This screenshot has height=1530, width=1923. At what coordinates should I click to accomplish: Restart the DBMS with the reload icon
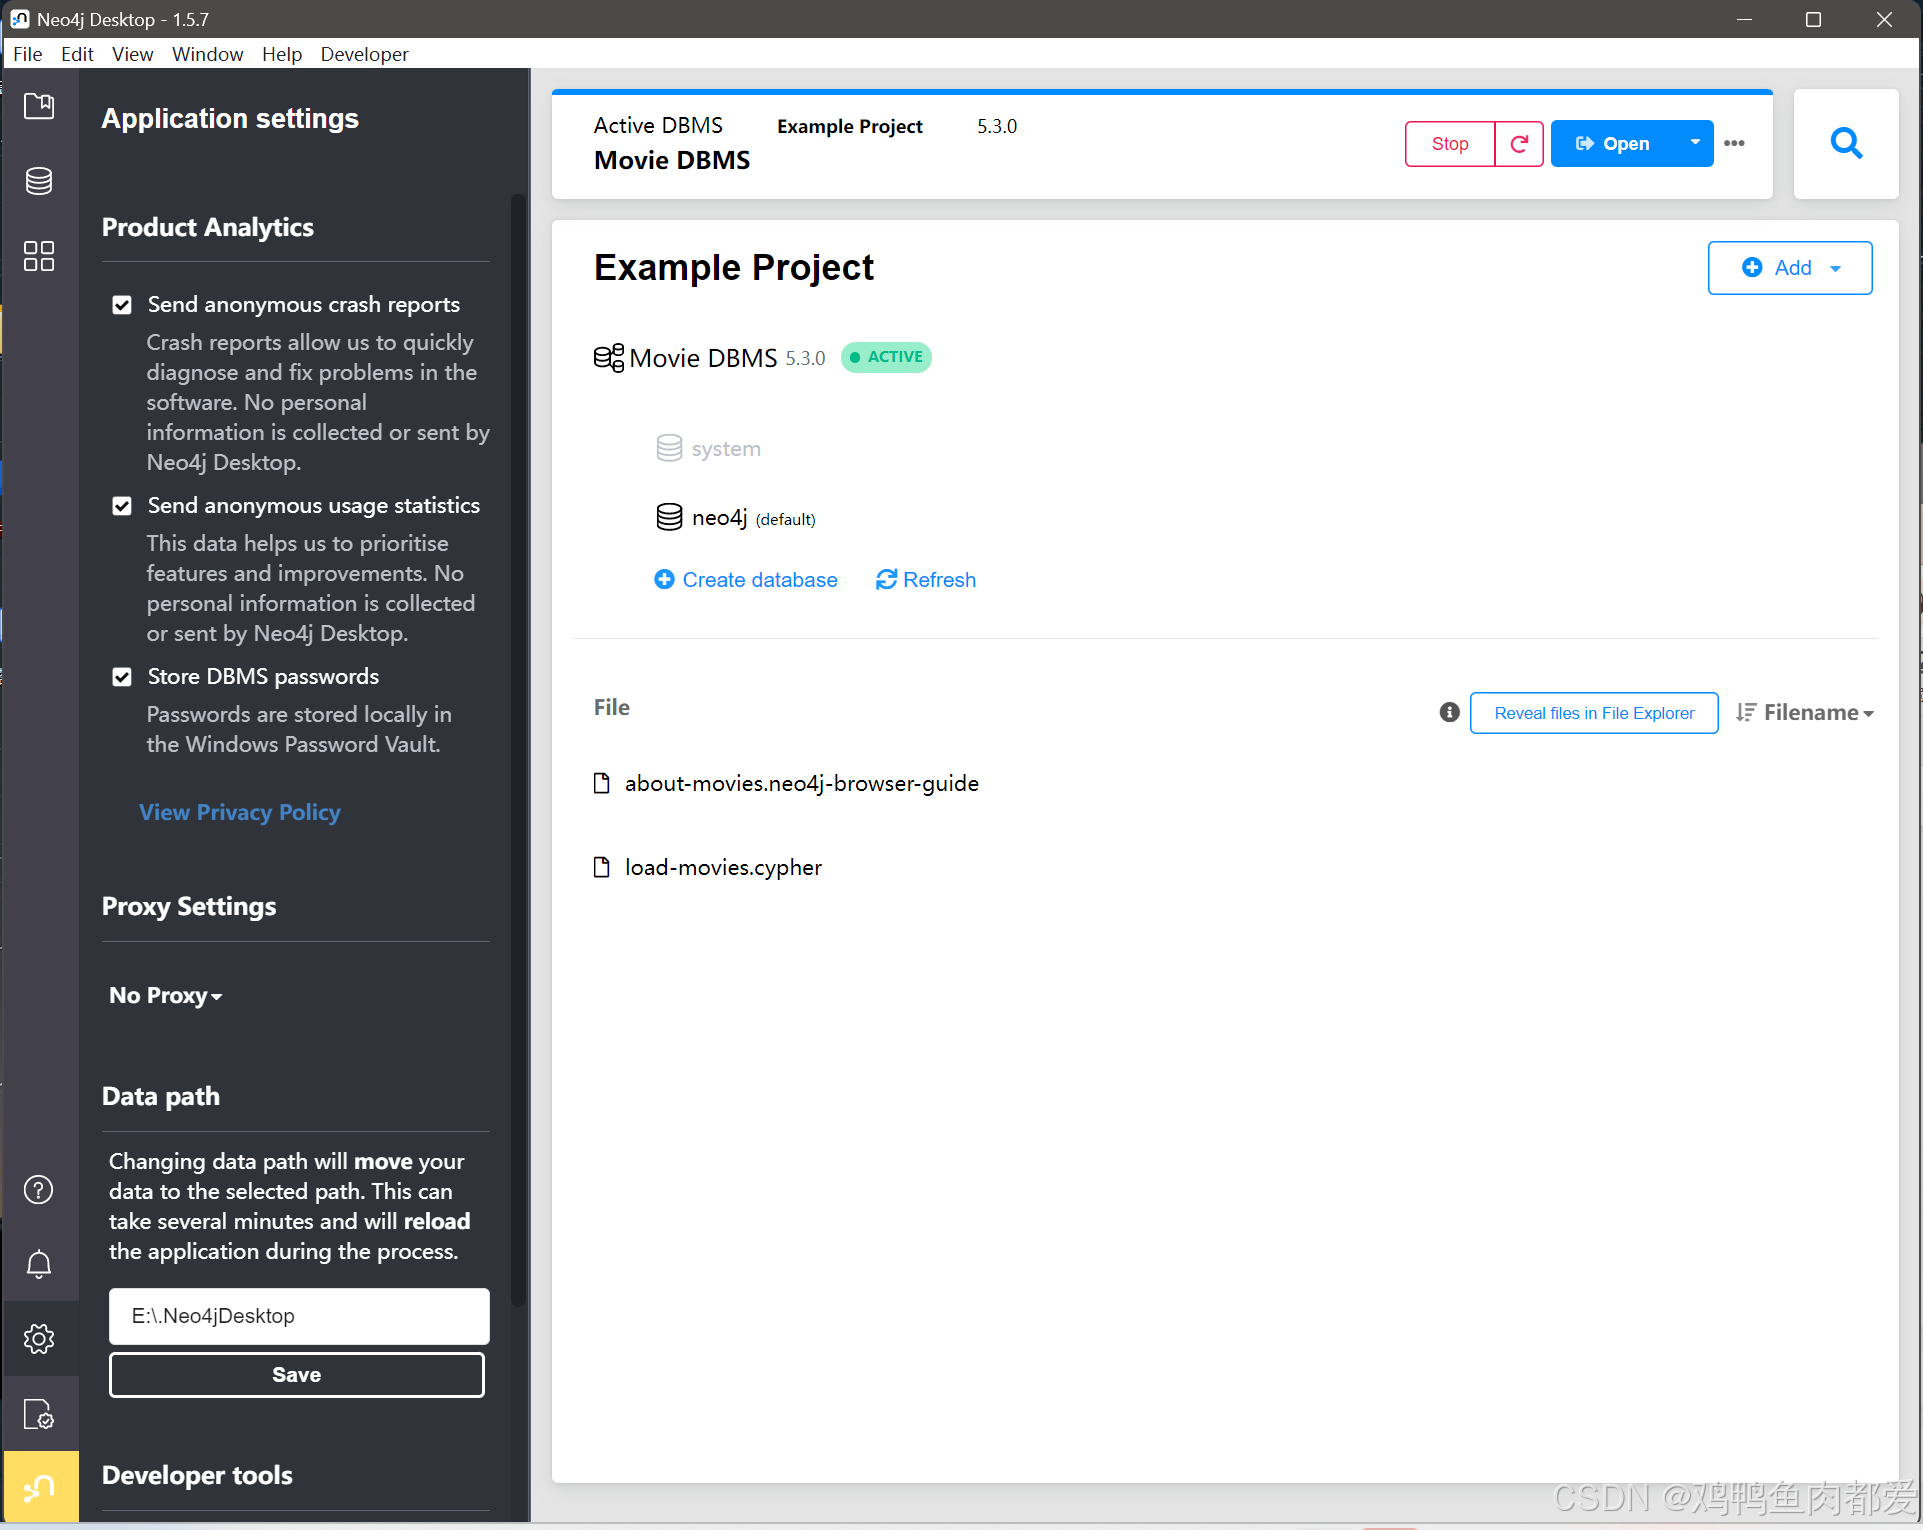(1519, 144)
